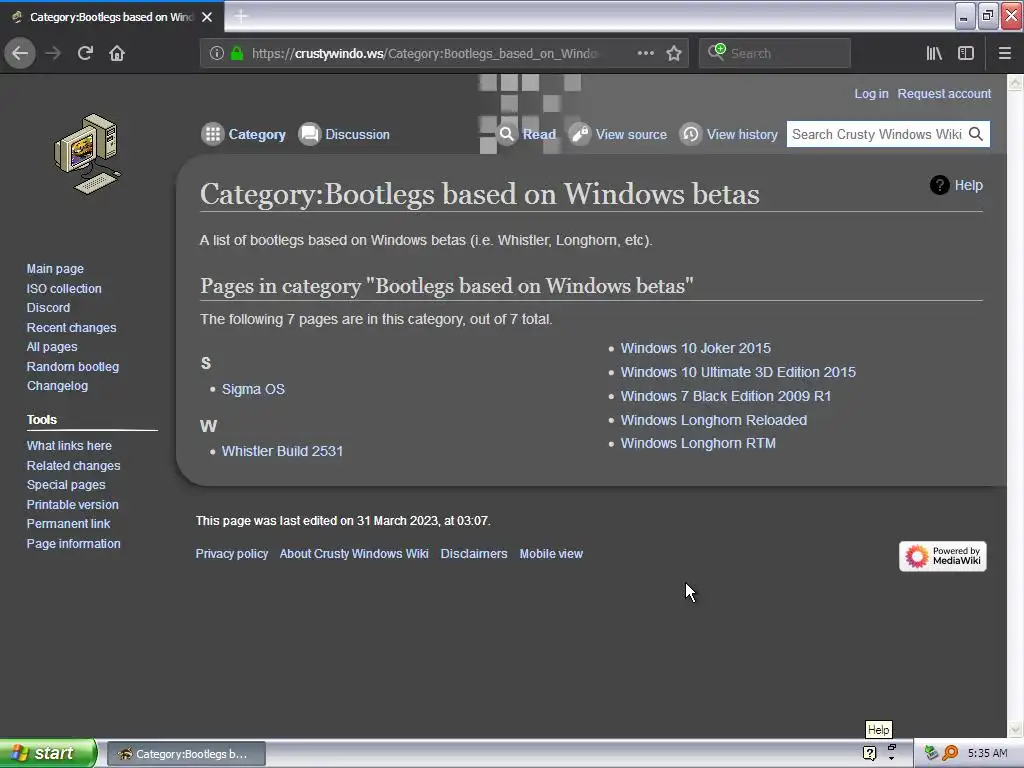The height and width of the screenshot is (768, 1024).
Task: Open Windows 10 Ultimate 3D Edition 2015
Action: 738,372
